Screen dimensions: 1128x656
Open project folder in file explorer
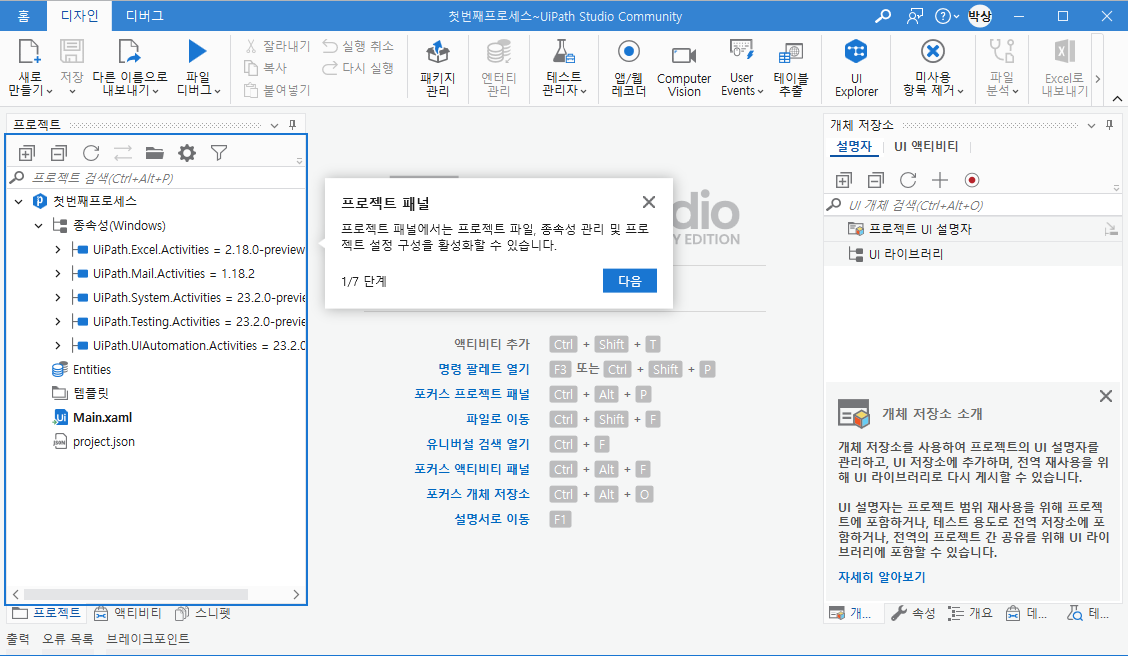(155, 153)
